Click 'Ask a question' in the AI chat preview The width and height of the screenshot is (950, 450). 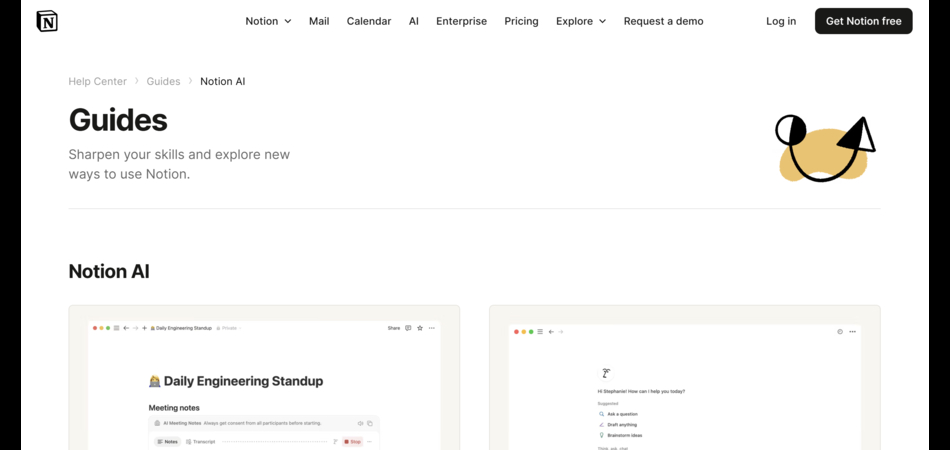pos(618,414)
